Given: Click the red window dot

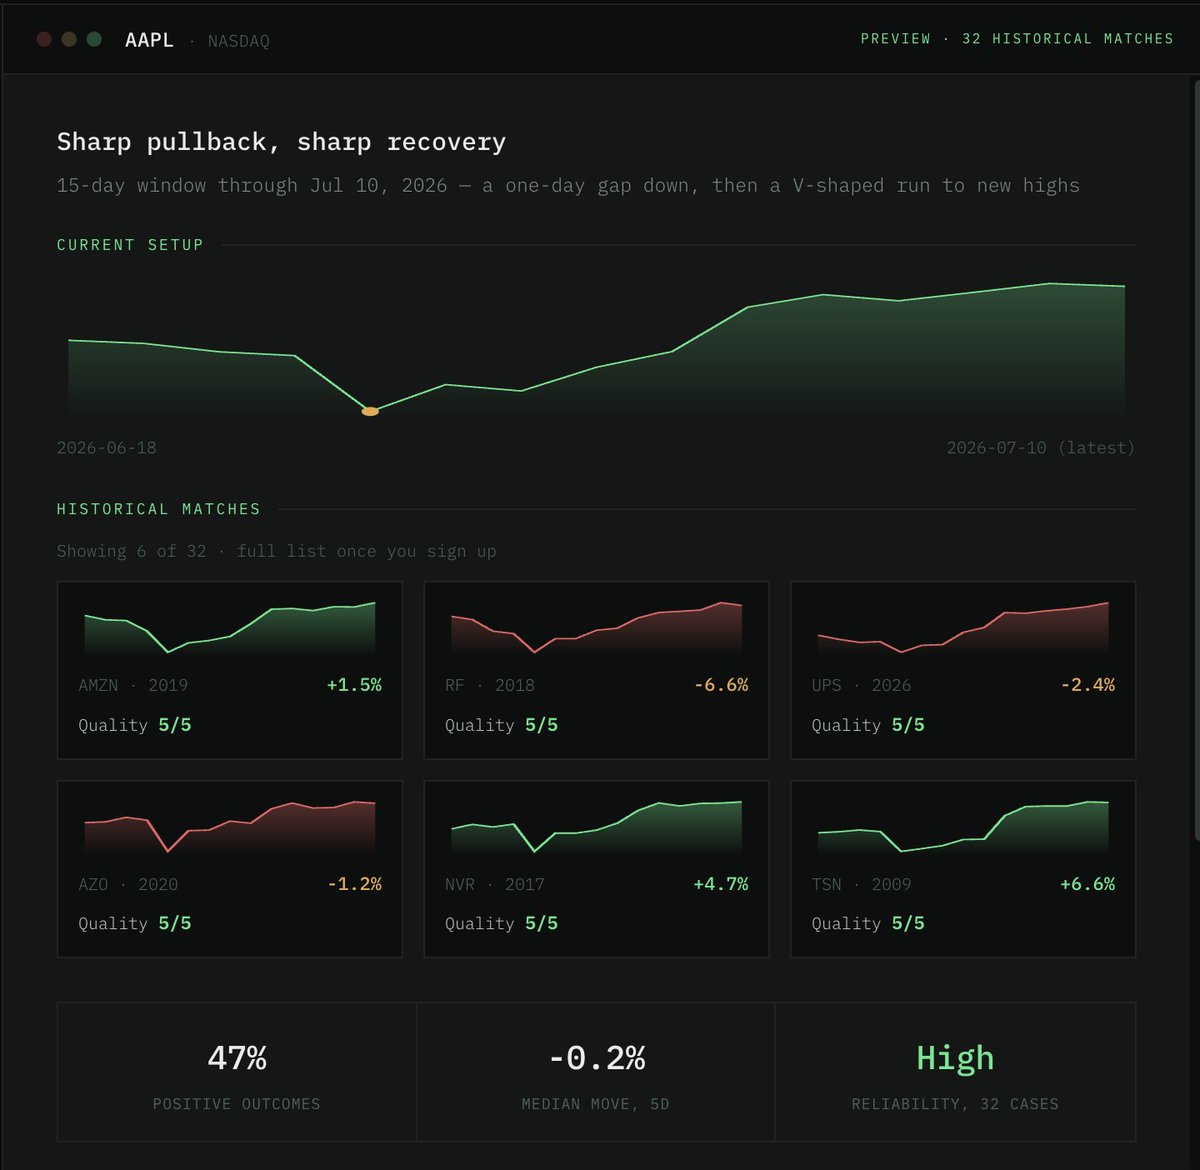Looking at the screenshot, I should click(44, 39).
